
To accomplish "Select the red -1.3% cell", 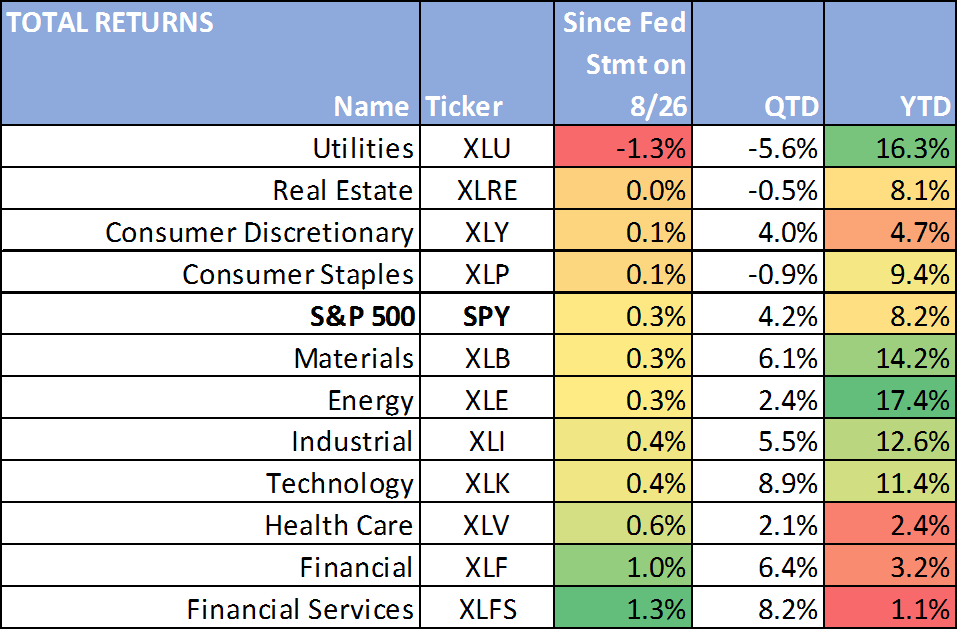I will tap(623, 147).
